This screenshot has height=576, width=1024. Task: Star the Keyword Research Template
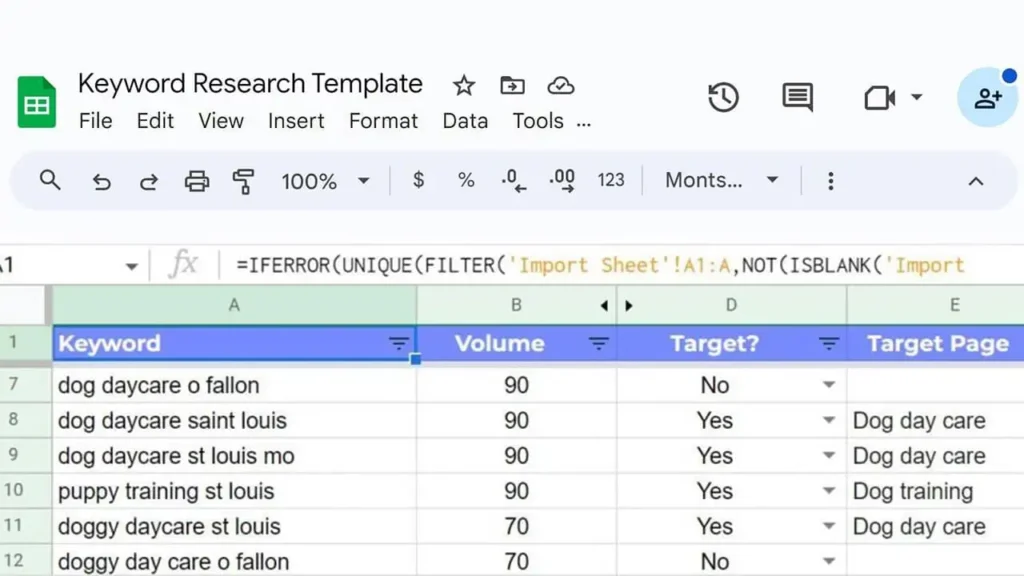(463, 85)
